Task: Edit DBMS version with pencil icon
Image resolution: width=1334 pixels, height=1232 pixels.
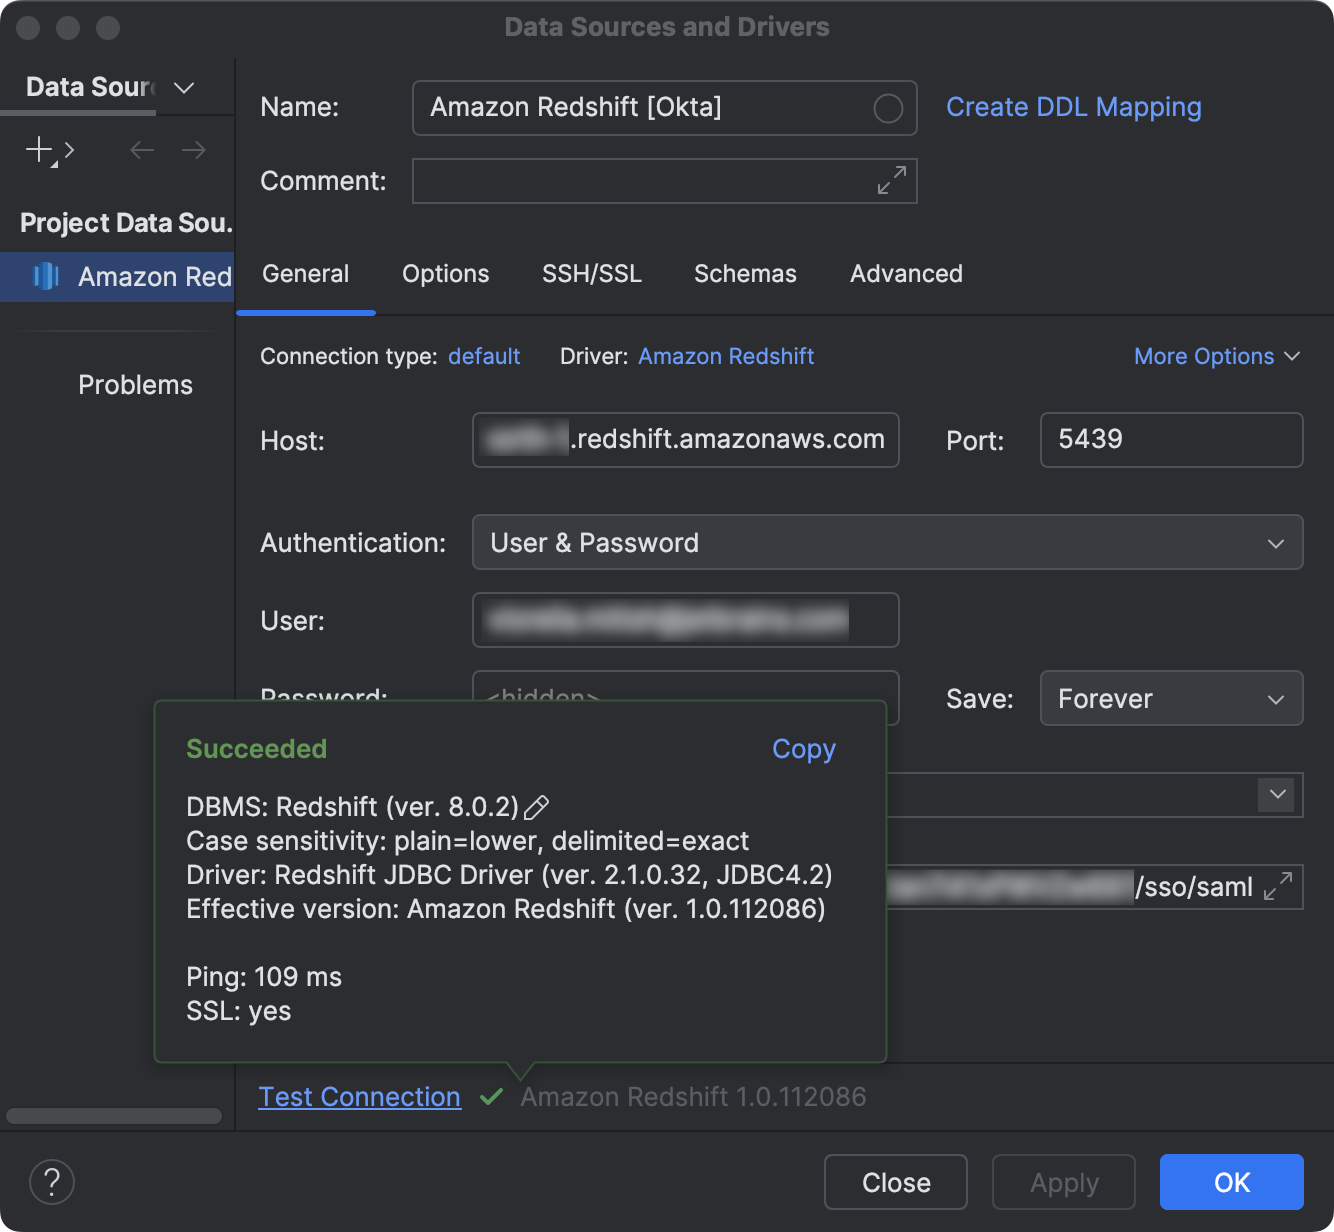Action: tap(537, 807)
